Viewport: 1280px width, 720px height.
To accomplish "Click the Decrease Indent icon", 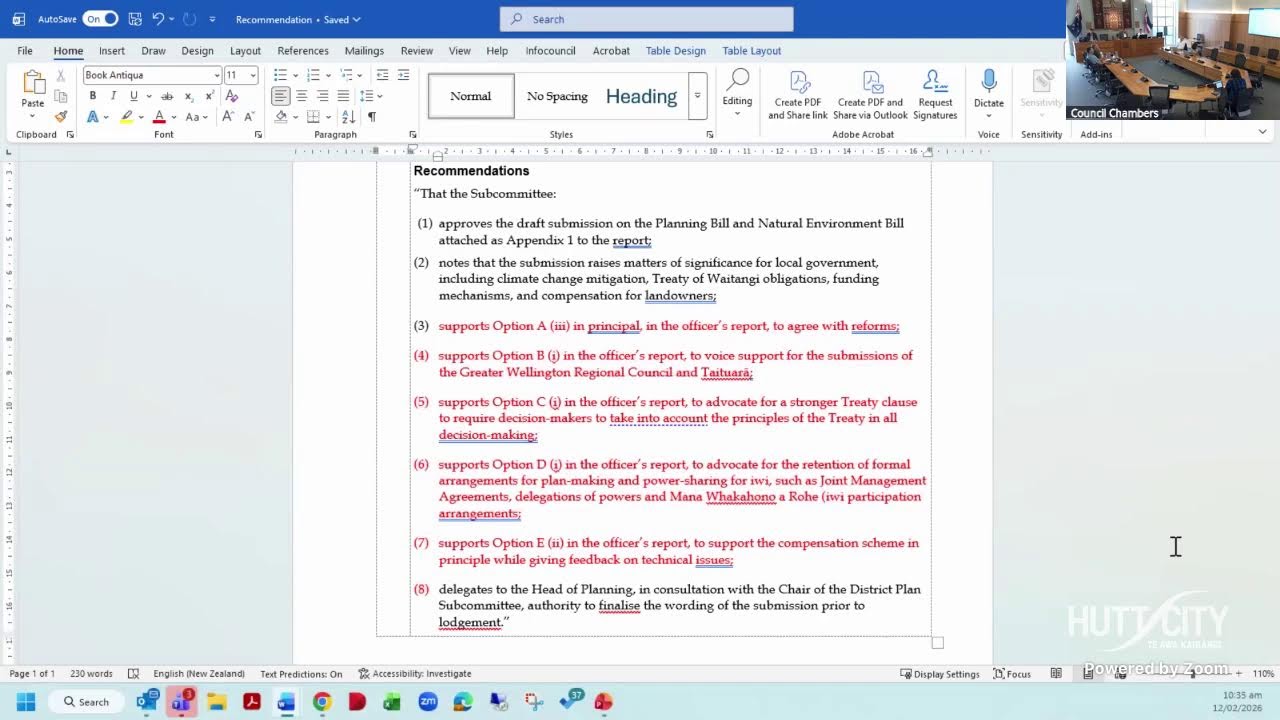I will [x=382, y=76].
